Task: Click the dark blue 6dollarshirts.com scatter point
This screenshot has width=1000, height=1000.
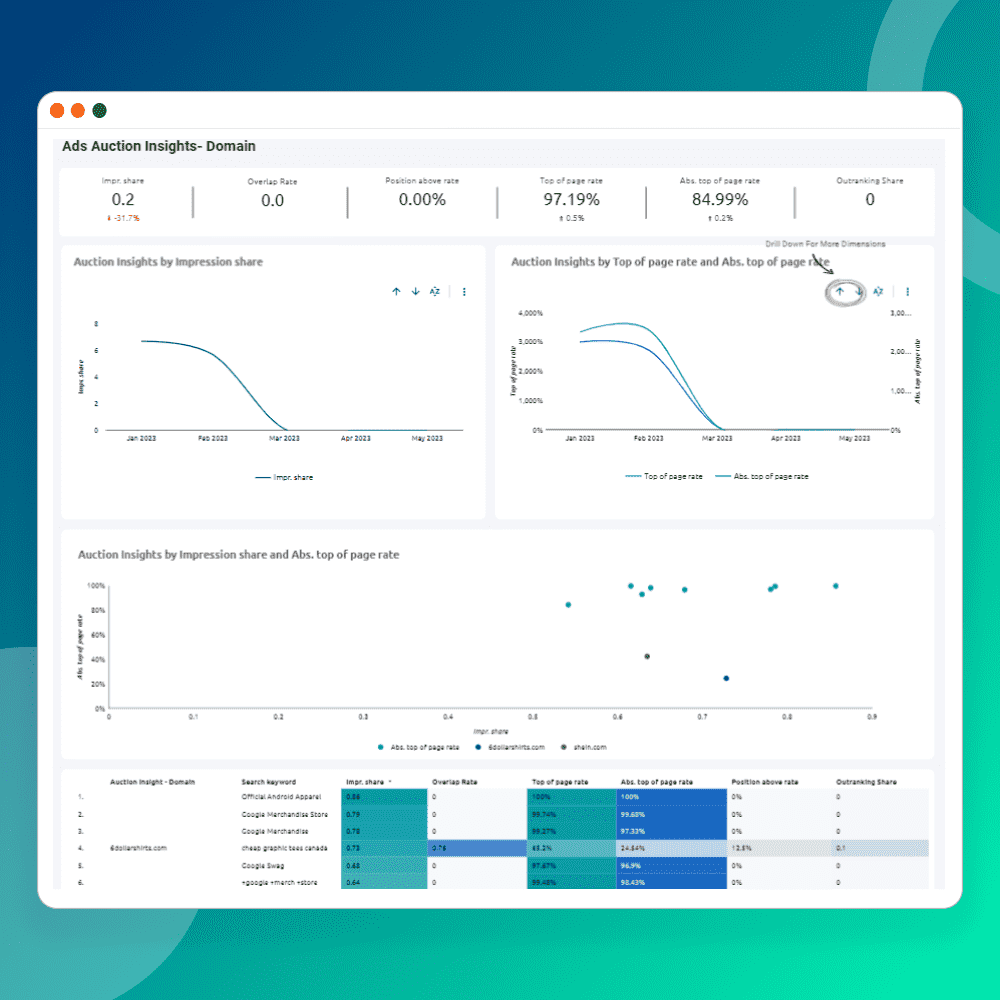Action: [726, 678]
